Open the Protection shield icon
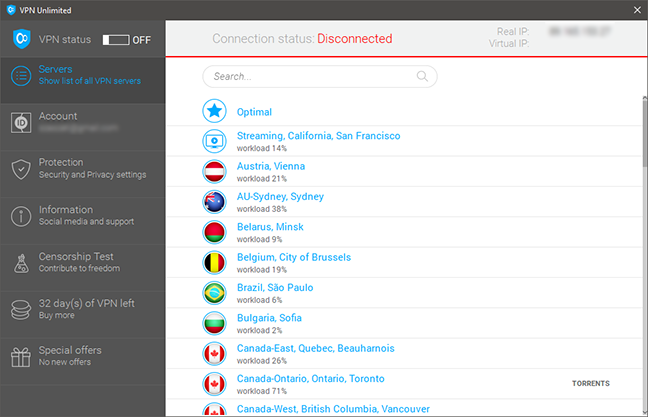Image resolution: width=648 pixels, height=417 pixels. click(x=21, y=169)
